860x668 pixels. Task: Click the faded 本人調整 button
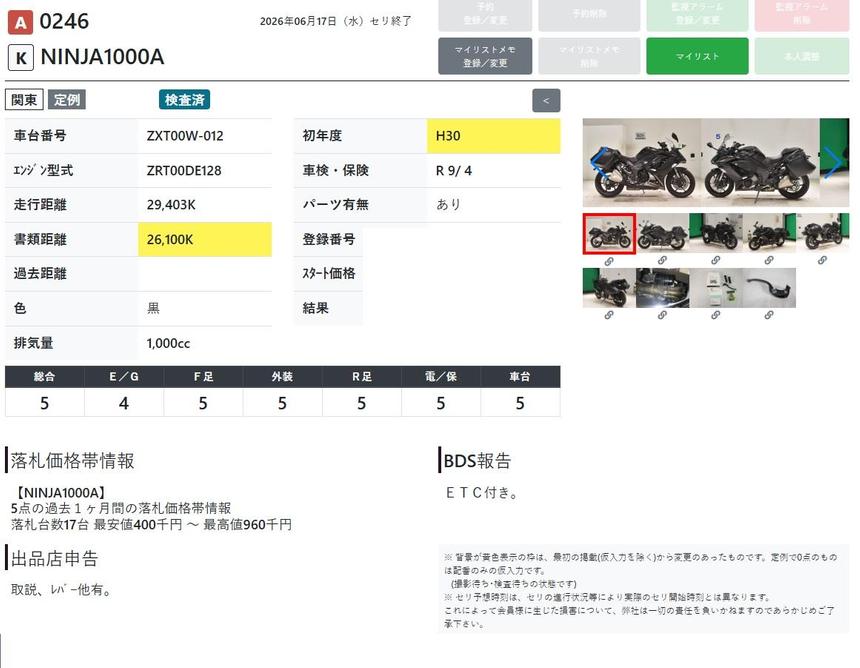click(x=802, y=56)
